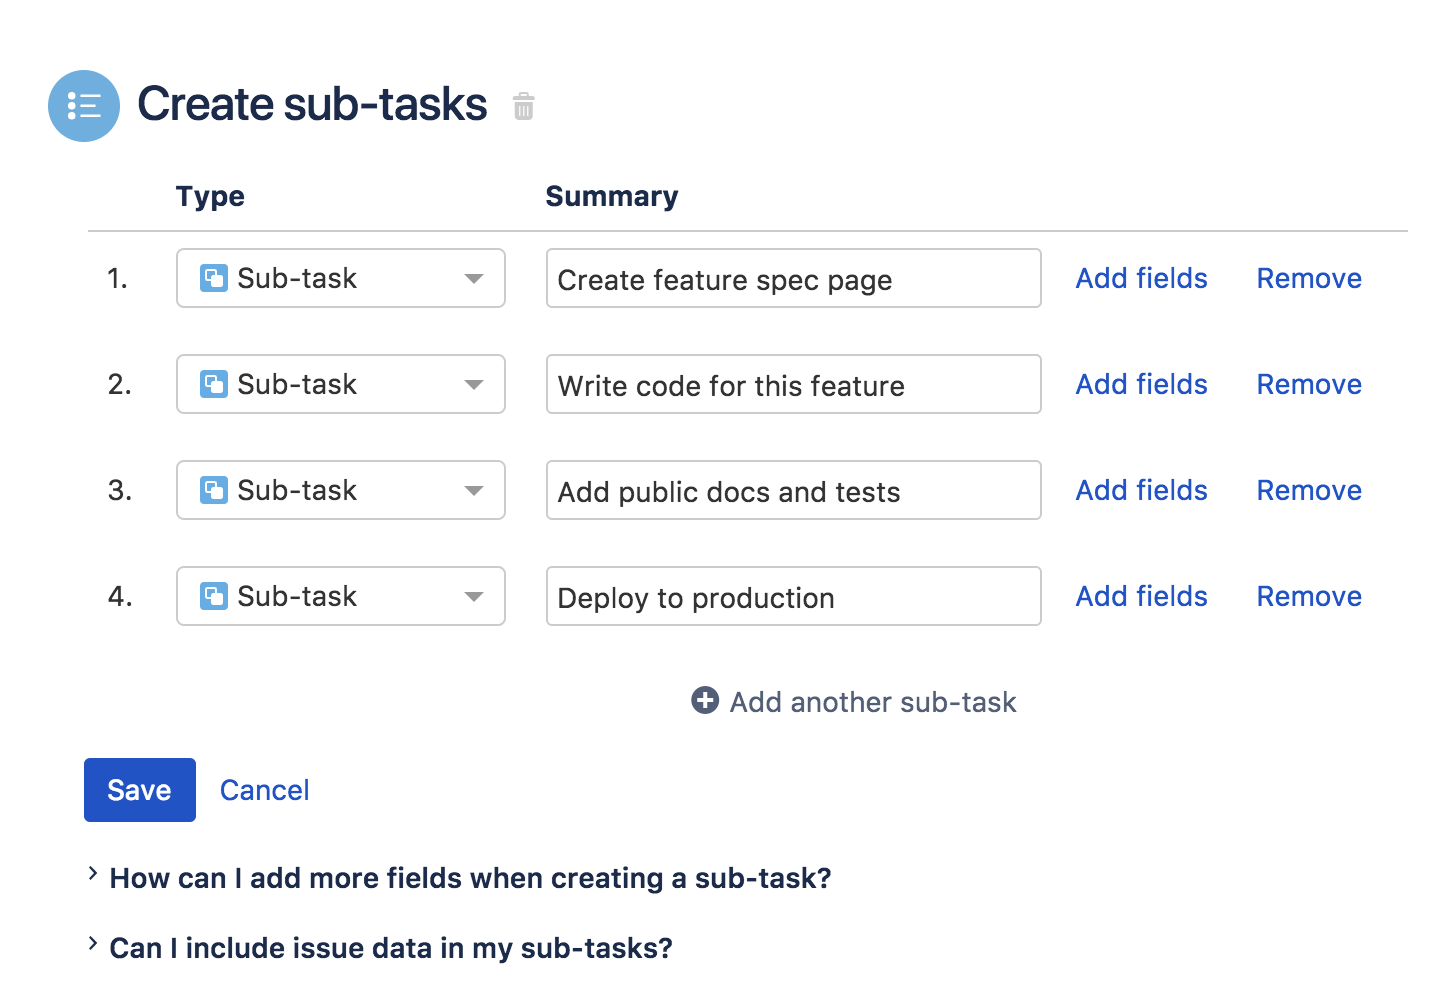
Task: Click Add fields for 'Create feature spec page'
Action: [1141, 278]
